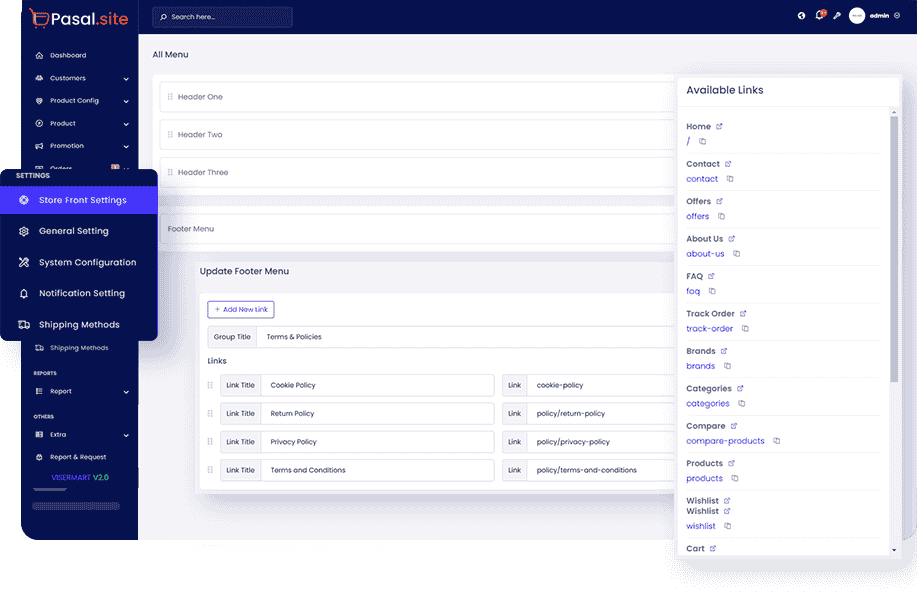Open Home link external icon
Image resolution: width=917 pixels, height=592 pixels.
click(719, 126)
